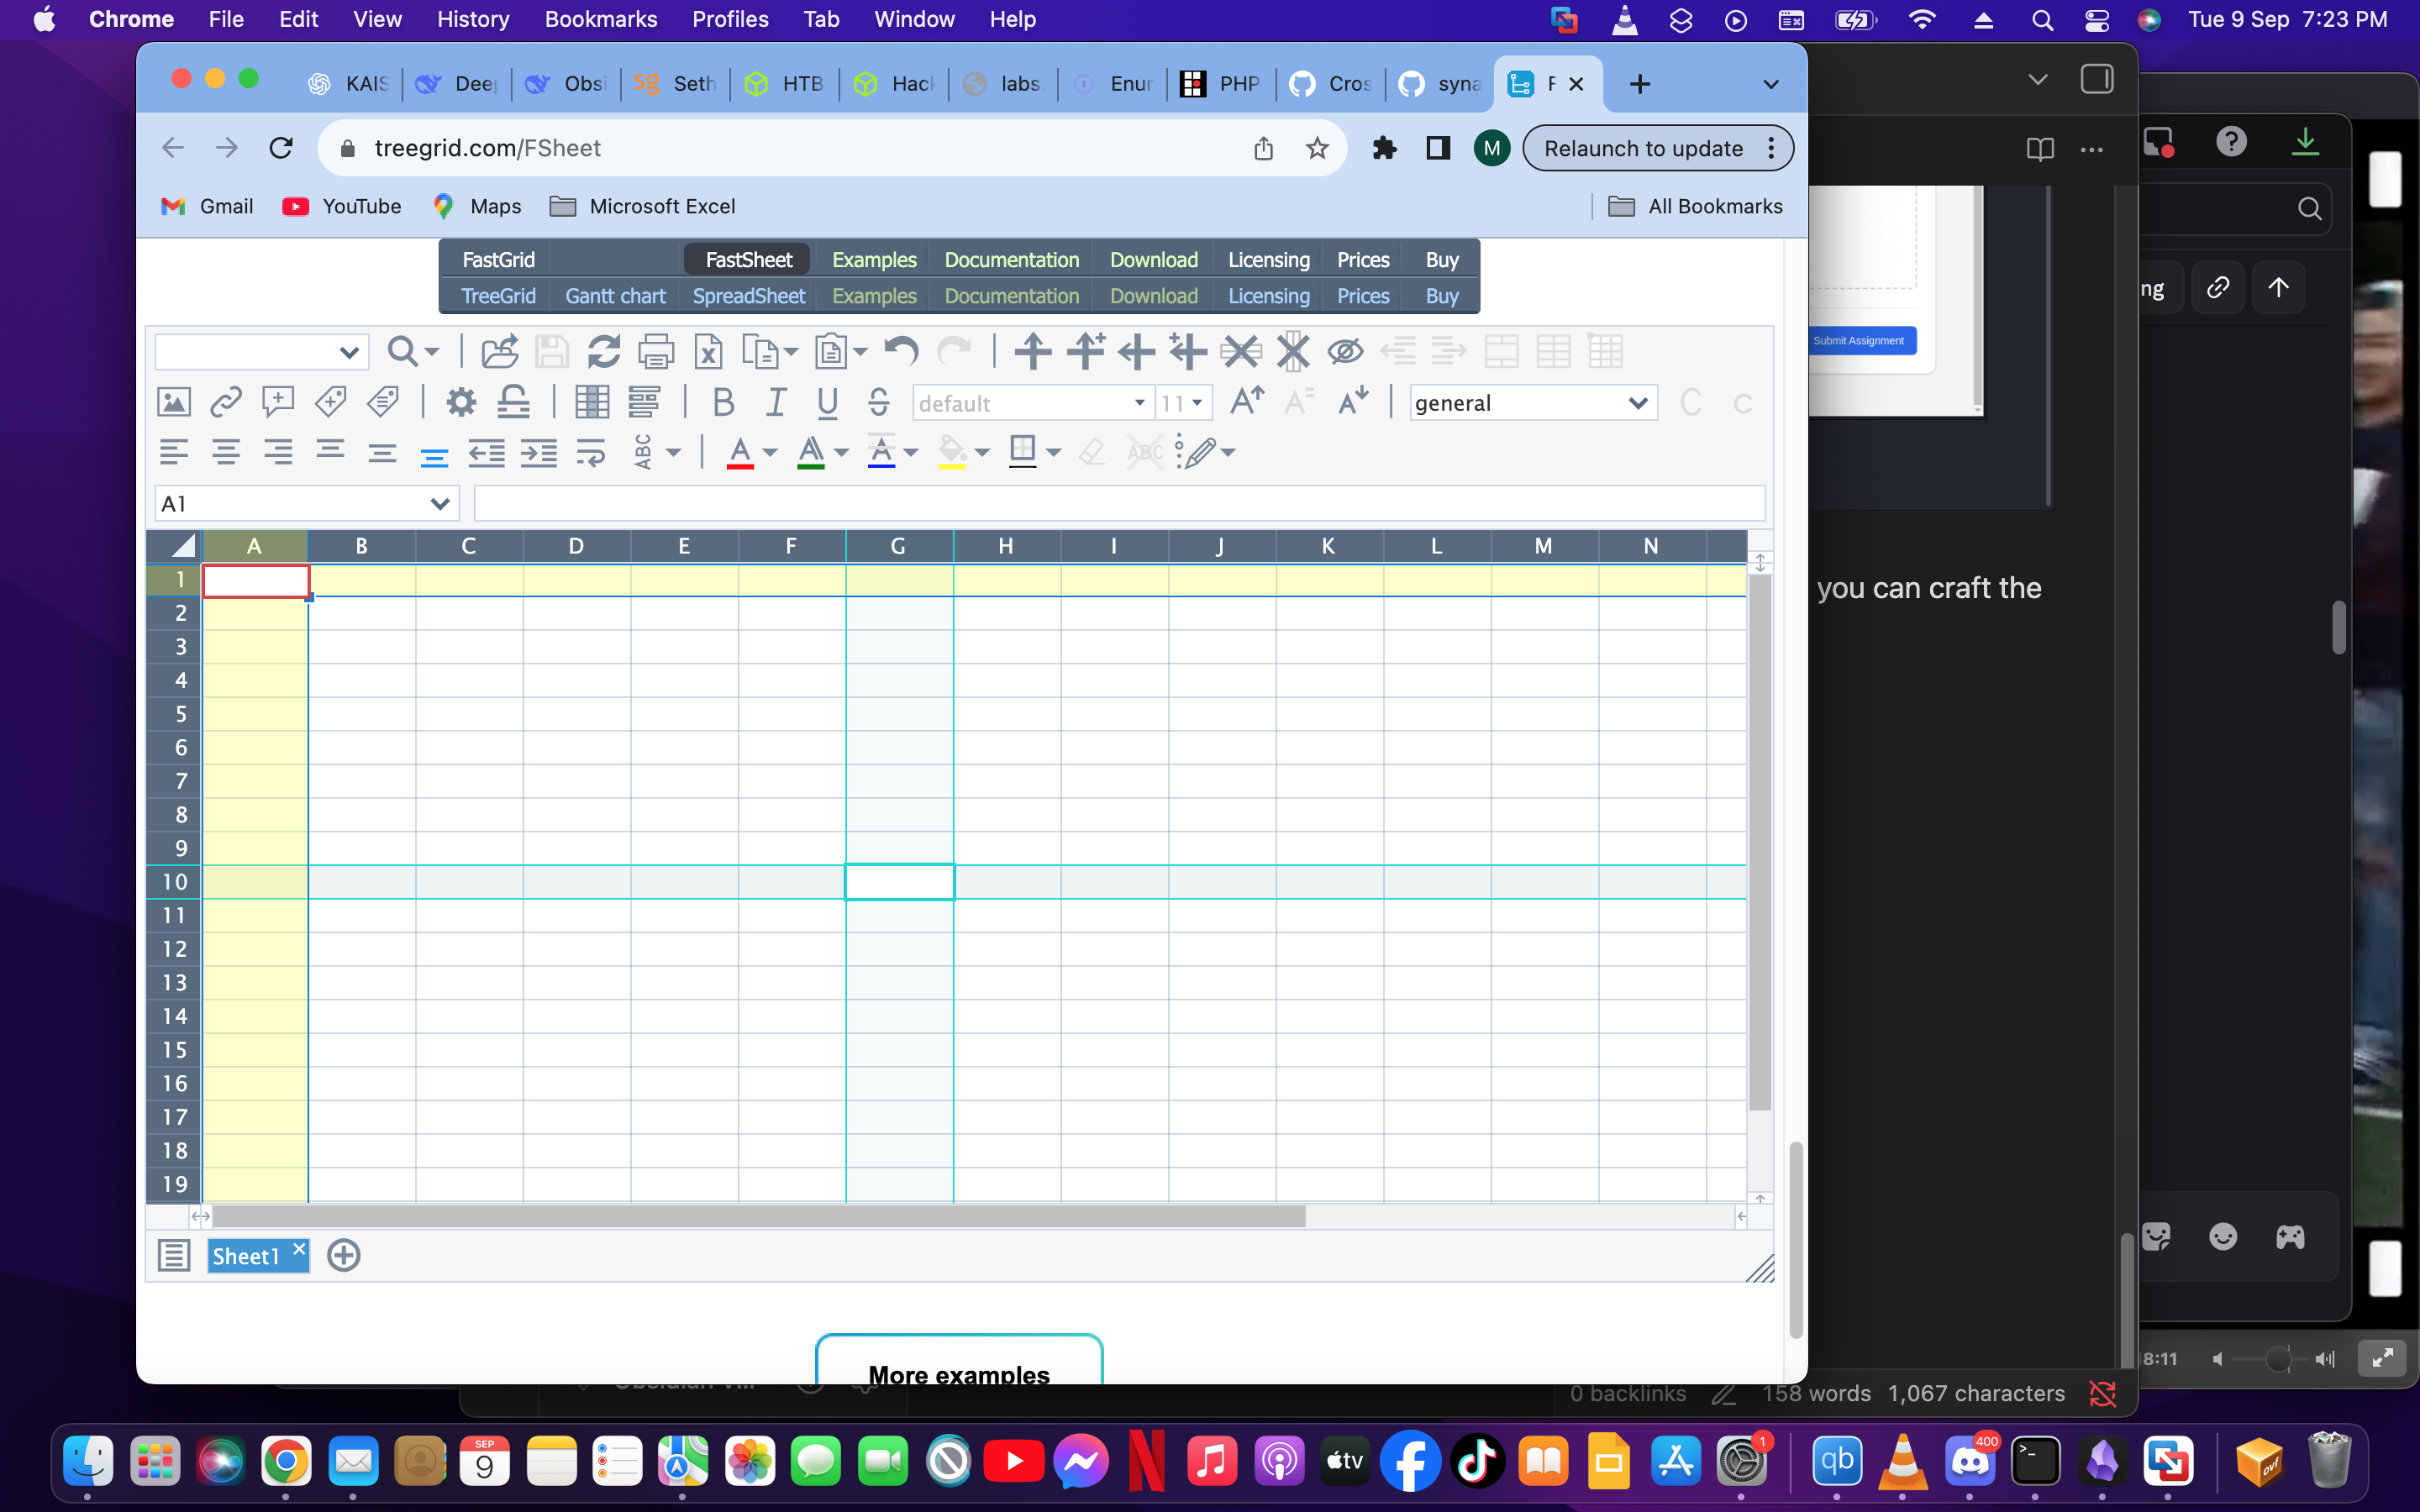This screenshot has height=1512, width=2420.
Task: Click the Insert image icon
Action: point(174,402)
